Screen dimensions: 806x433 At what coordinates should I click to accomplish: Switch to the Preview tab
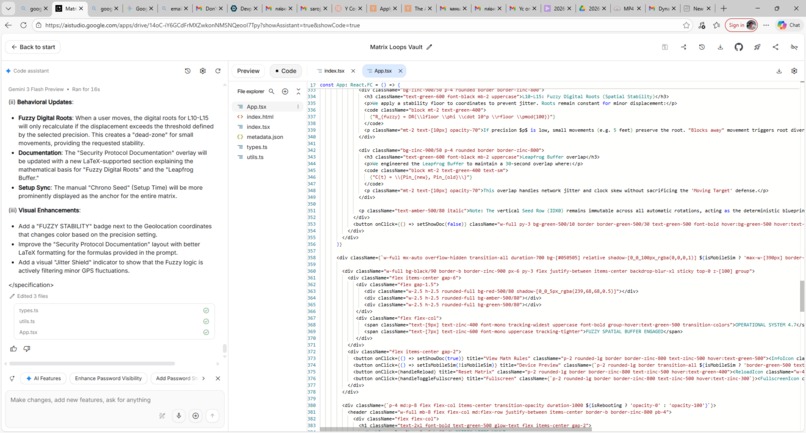pyautogui.click(x=248, y=71)
